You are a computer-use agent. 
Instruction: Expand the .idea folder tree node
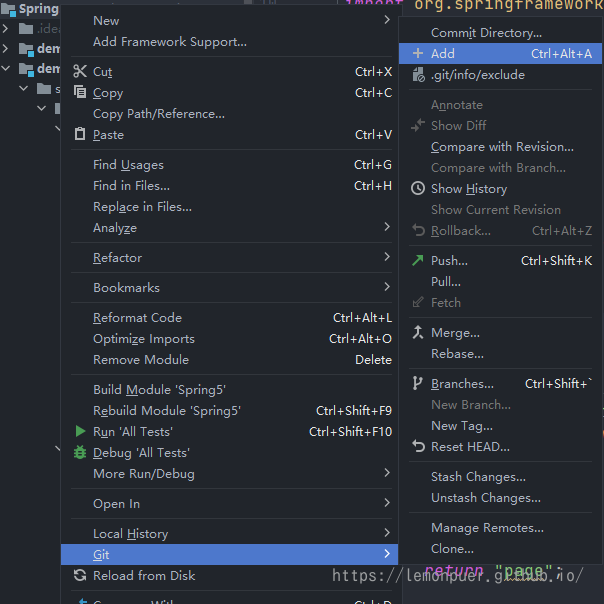5,29
